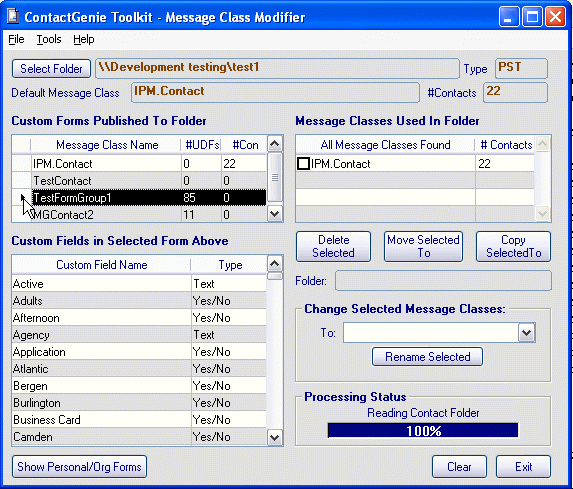Open the Tools menu
The height and width of the screenshot is (489, 573).
click(49, 39)
